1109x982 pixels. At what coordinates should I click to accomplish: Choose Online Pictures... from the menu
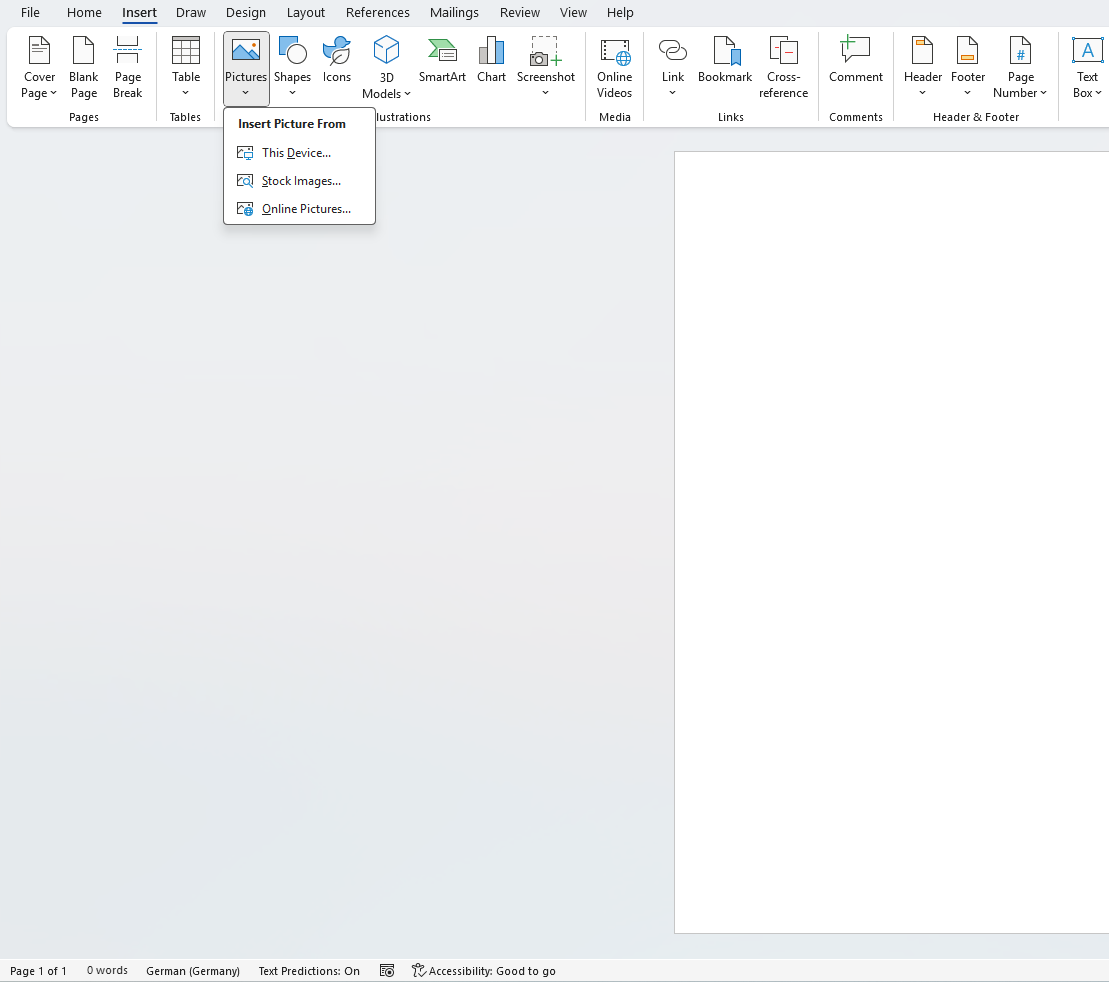[x=299, y=209]
